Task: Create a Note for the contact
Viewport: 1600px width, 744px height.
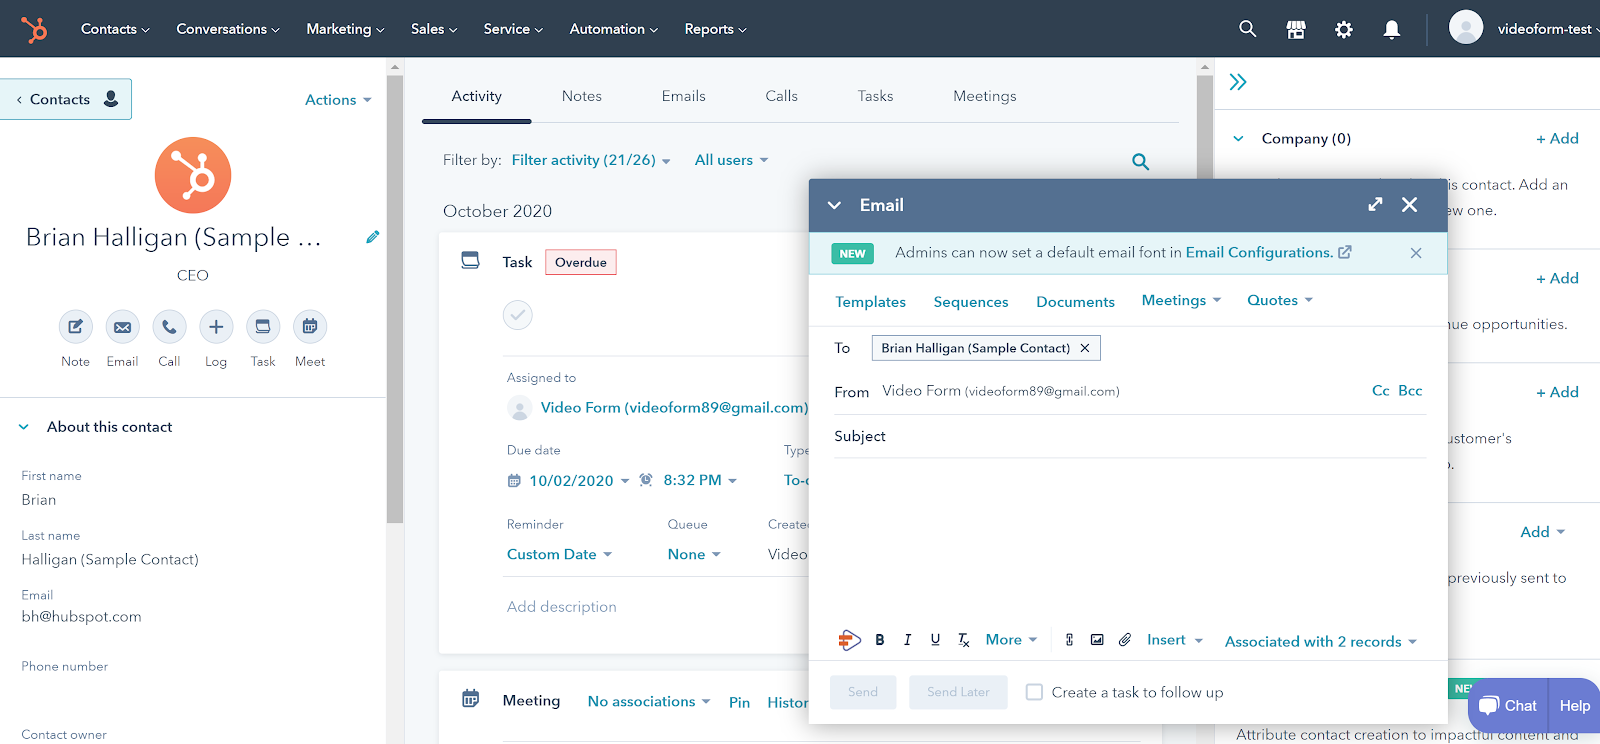Action: tap(75, 326)
